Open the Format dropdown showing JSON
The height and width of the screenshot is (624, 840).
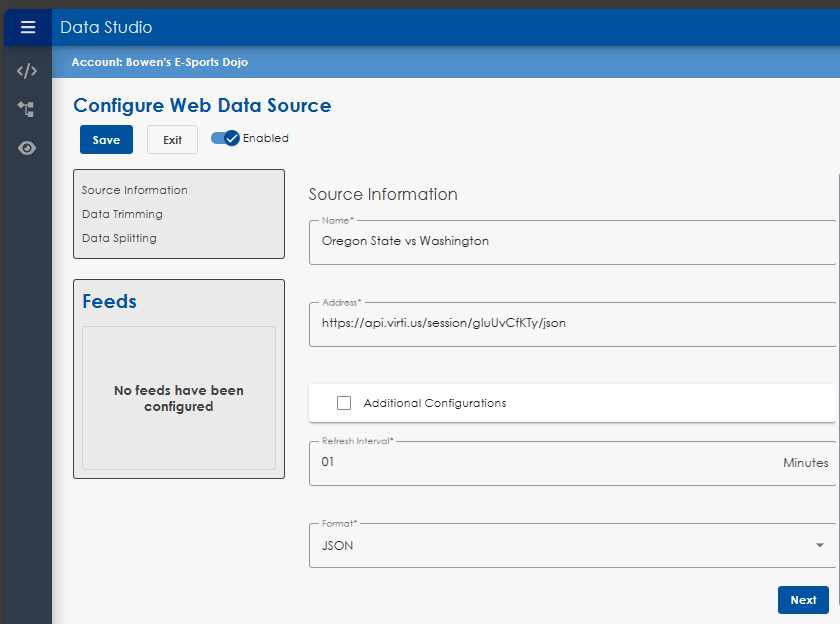click(x=572, y=546)
